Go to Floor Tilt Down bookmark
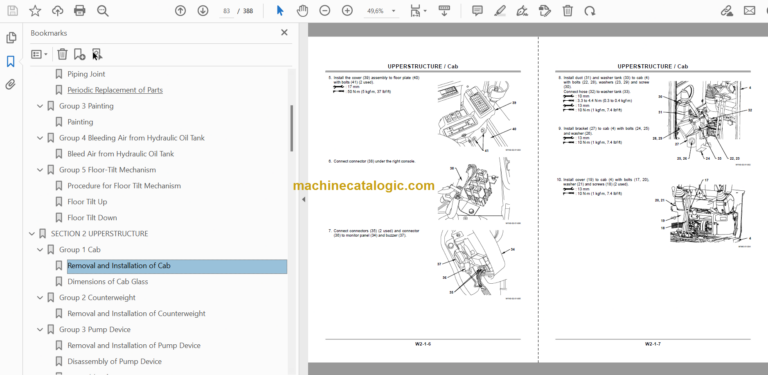 point(92,217)
